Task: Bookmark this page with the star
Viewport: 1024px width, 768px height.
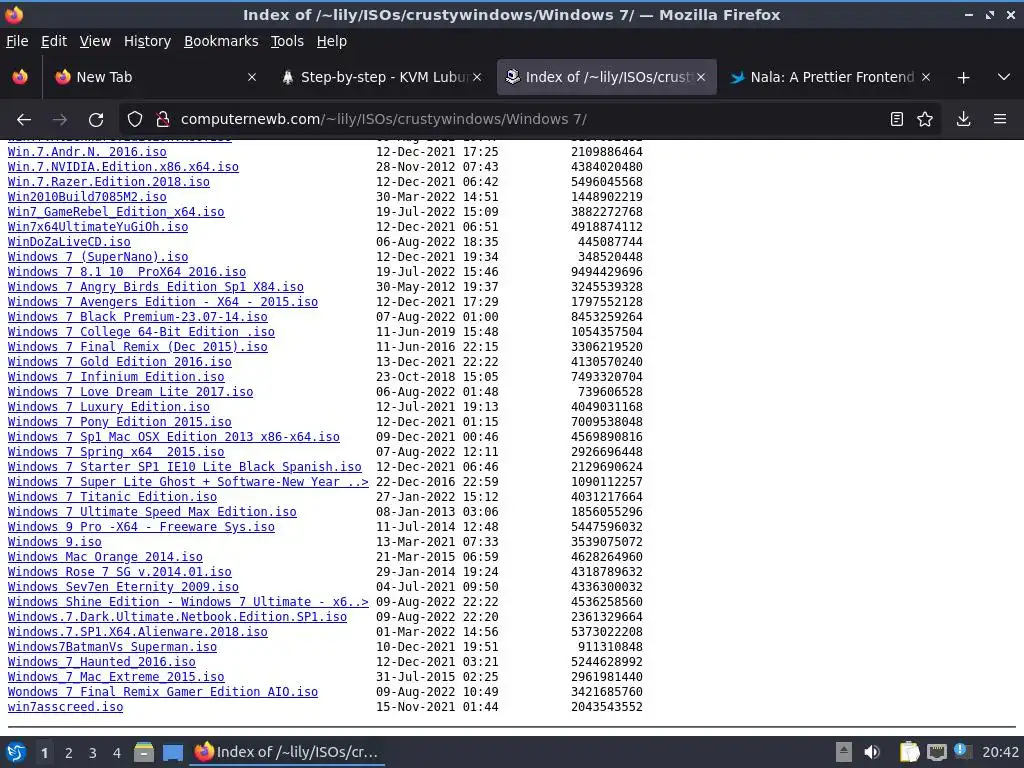Action: [x=925, y=120]
